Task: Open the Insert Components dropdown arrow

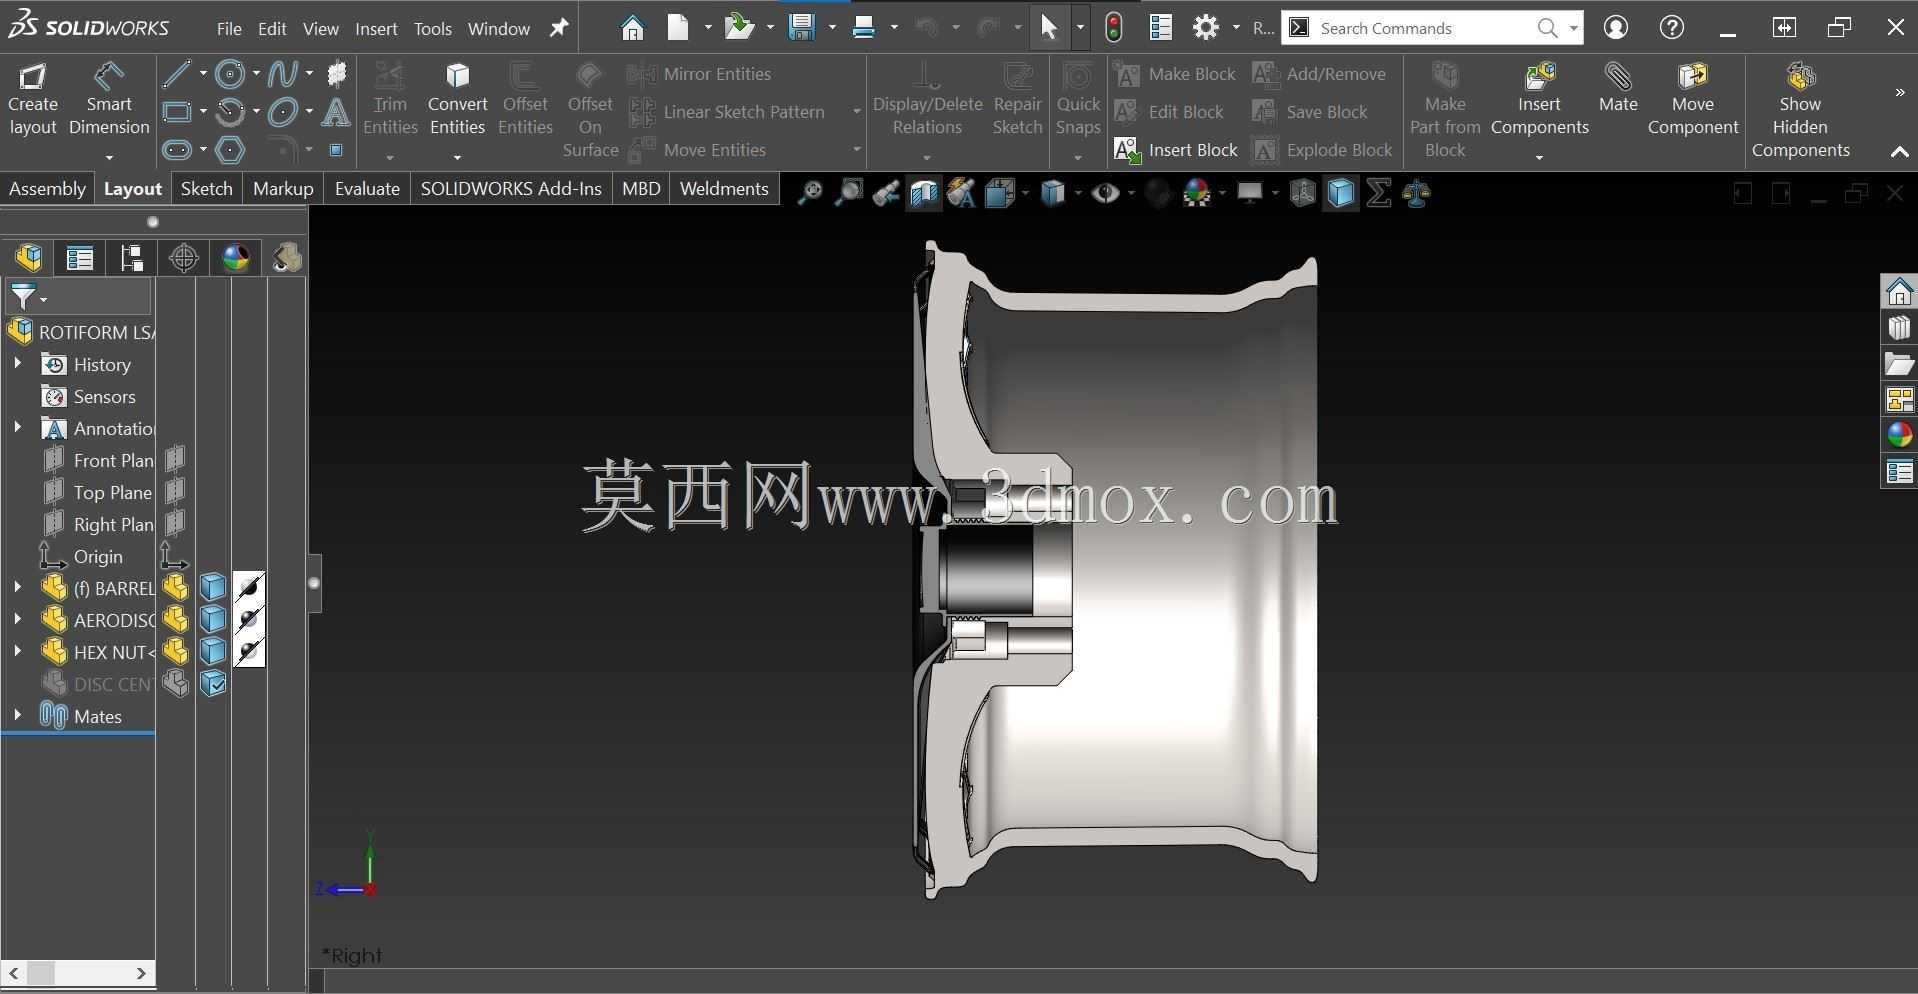Action: [1539, 157]
